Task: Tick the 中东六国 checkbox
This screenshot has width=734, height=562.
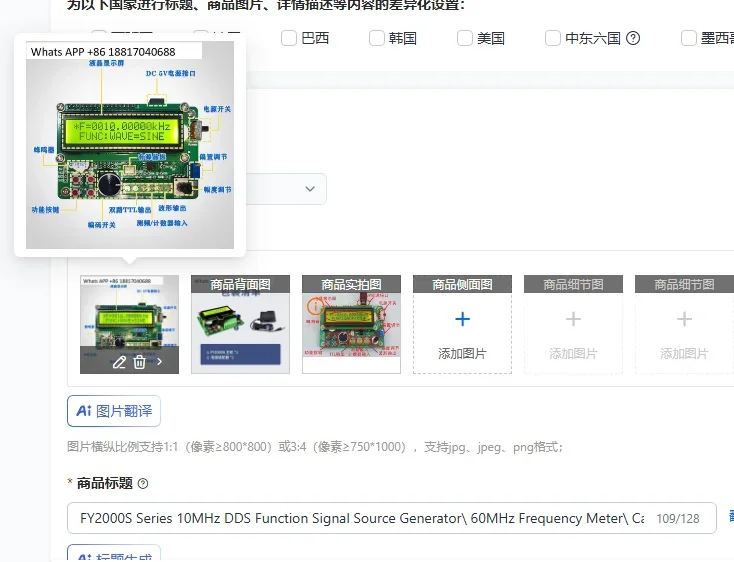Action: click(x=553, y=38)
